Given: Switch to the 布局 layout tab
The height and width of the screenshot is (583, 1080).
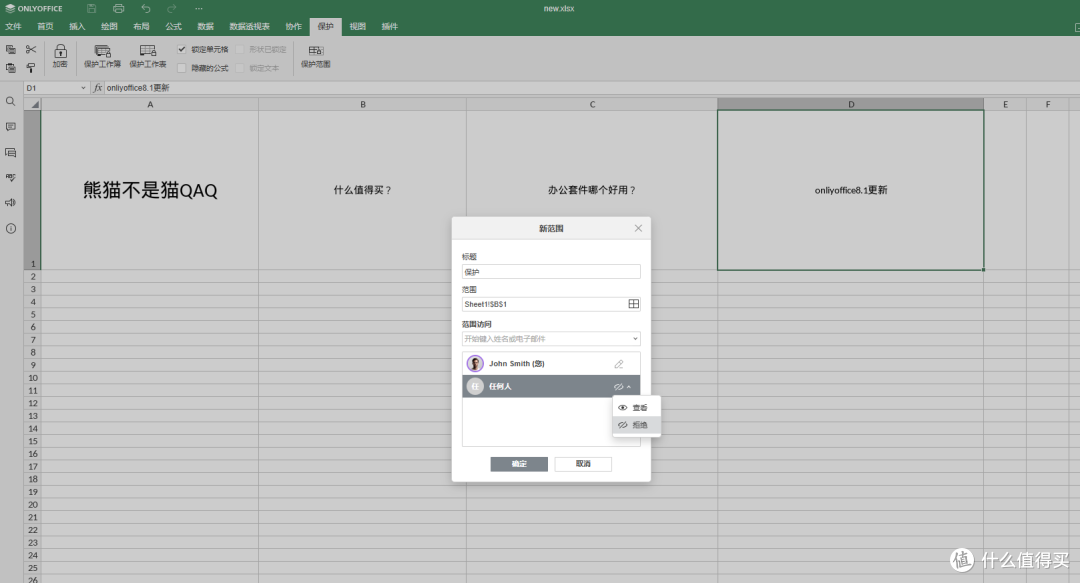Looking at the screenshot, I should pyautogui.click(x=141, y=26).
